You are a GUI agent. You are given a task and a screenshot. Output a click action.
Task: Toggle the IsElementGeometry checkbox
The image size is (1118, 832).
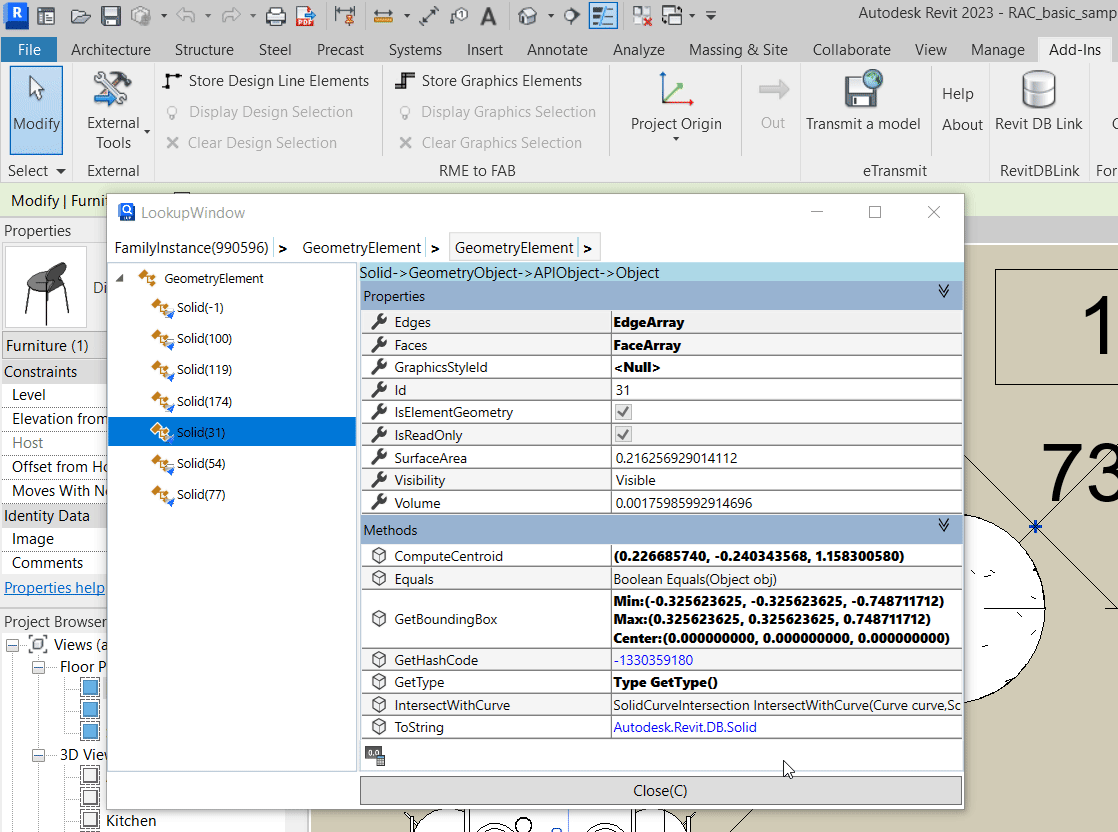coord(623,412)
